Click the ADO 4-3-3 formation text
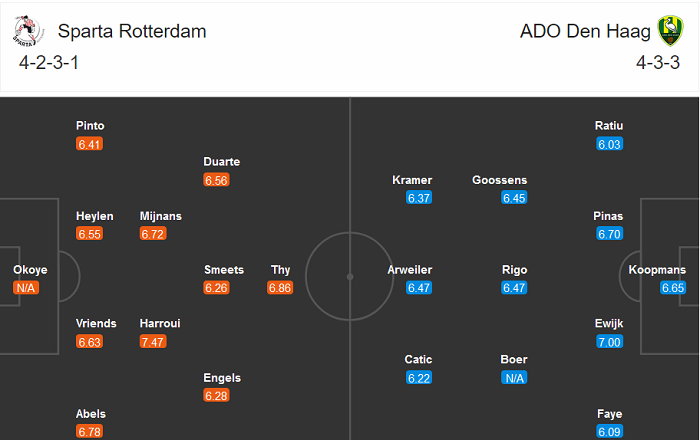The width and height of the screenshot is (700, 440). tap(657, 63)
